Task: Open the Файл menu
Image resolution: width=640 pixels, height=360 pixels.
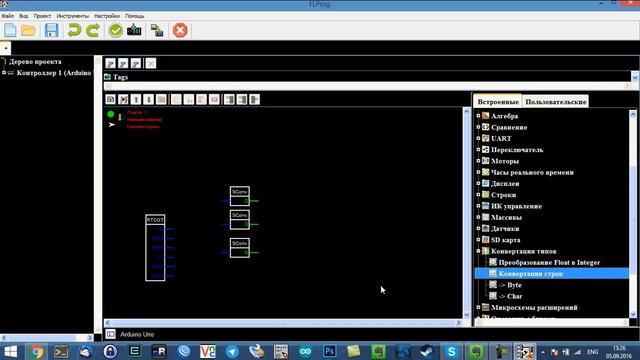Action: tap(8, 16)
